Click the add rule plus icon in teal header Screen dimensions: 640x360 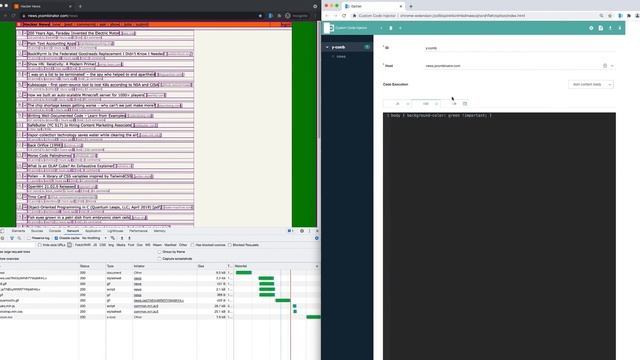(x=400, y=28)
